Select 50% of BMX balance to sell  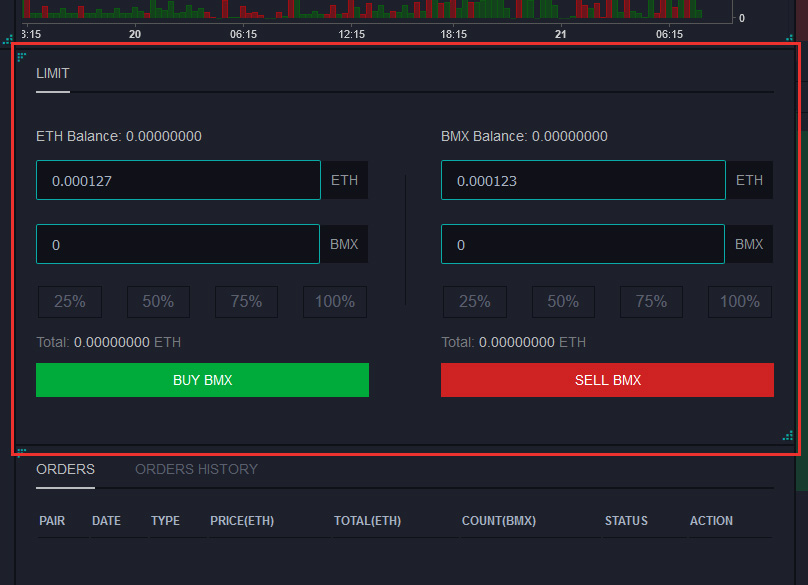tap(563, 302)
